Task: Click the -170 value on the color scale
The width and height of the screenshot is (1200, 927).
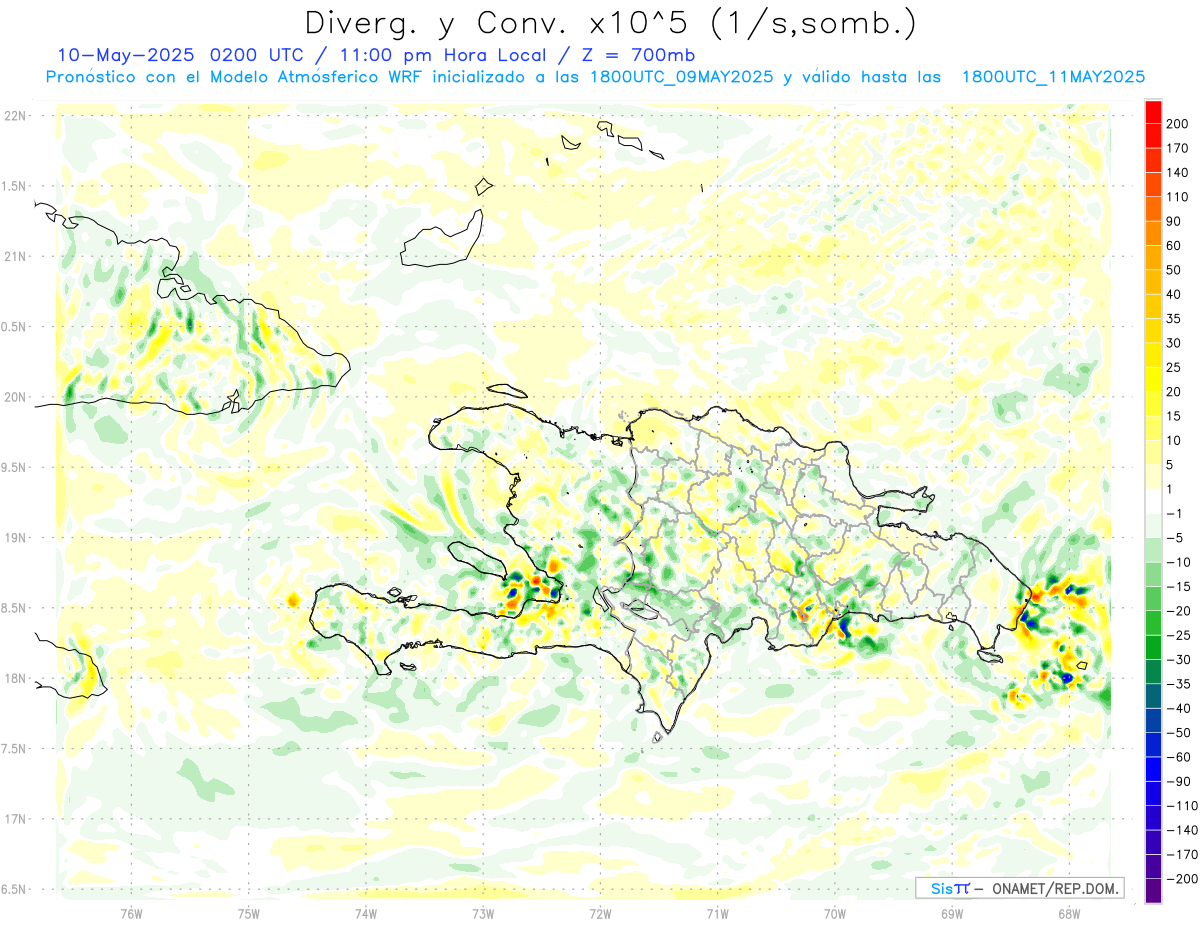Action: (1184, 855)
